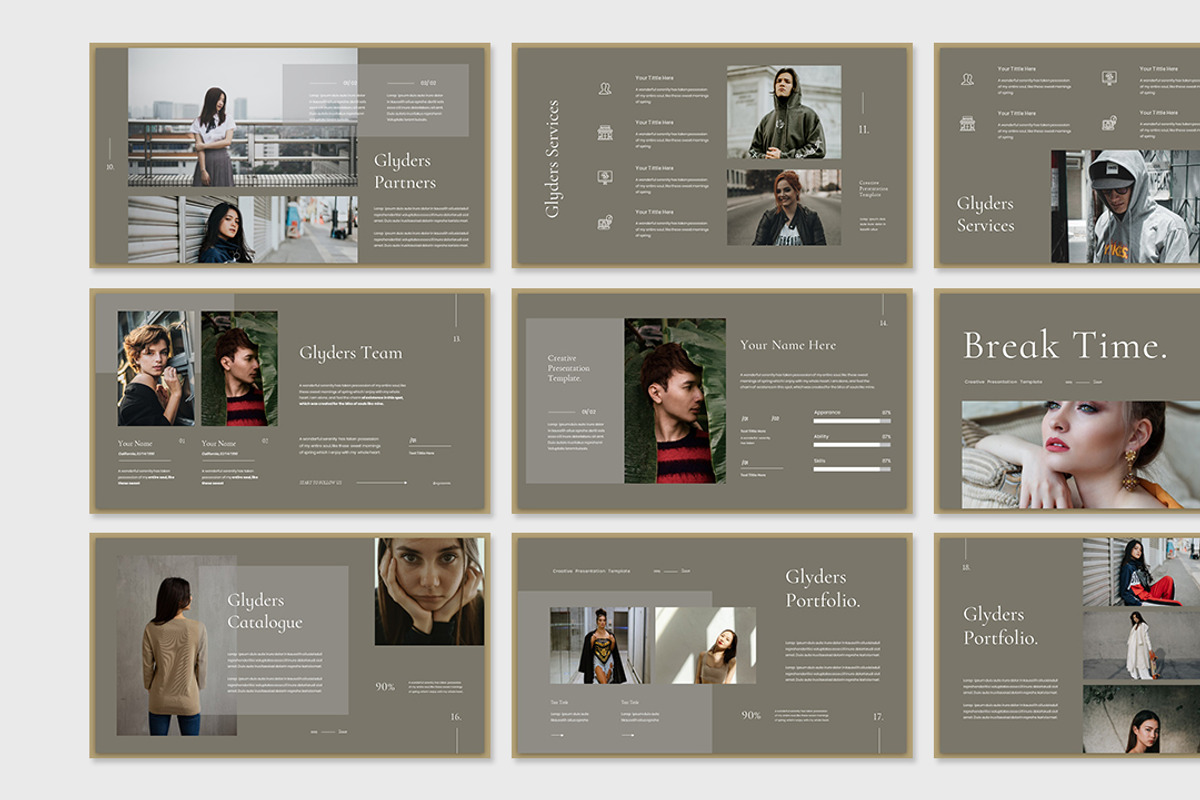Image resolution: width=1200 pixels, height=800 pixels.
Task: Select the large portrait on the Your Name Here slide
Action: point(676,401)
